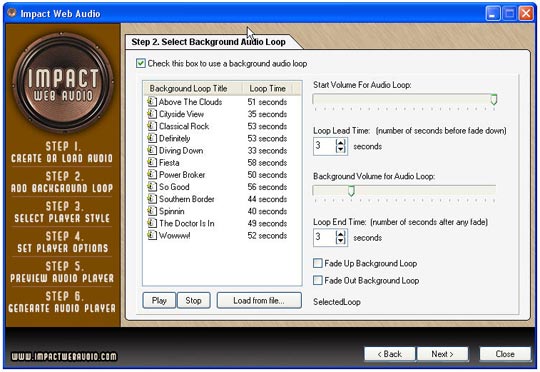Go to Step 2 Add Background Loop

[x=62, y=182]
